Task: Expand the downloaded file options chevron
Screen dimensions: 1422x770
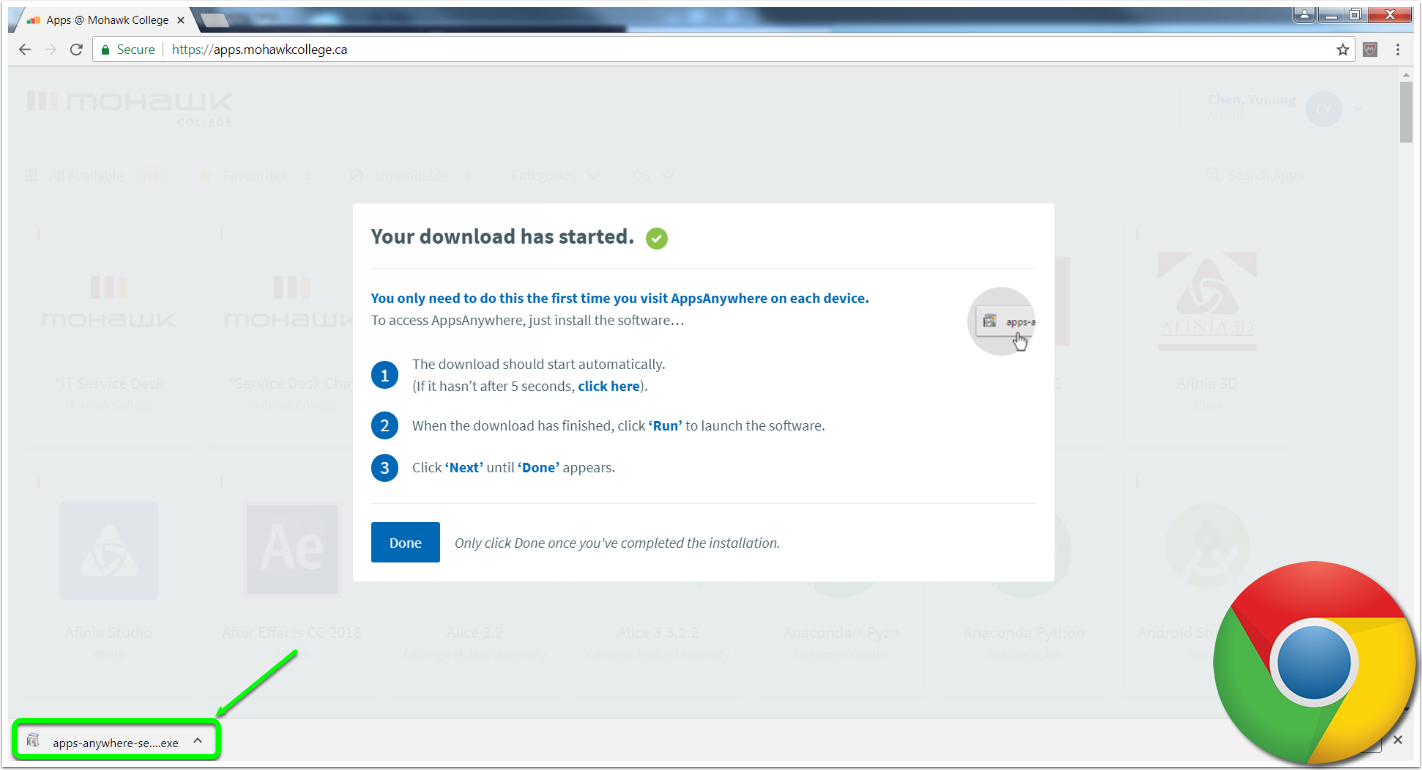Action: (198, 741)
